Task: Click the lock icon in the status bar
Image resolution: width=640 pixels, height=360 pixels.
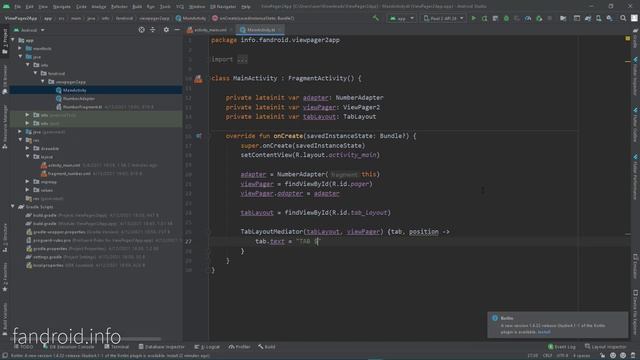Action: point(602,356)
